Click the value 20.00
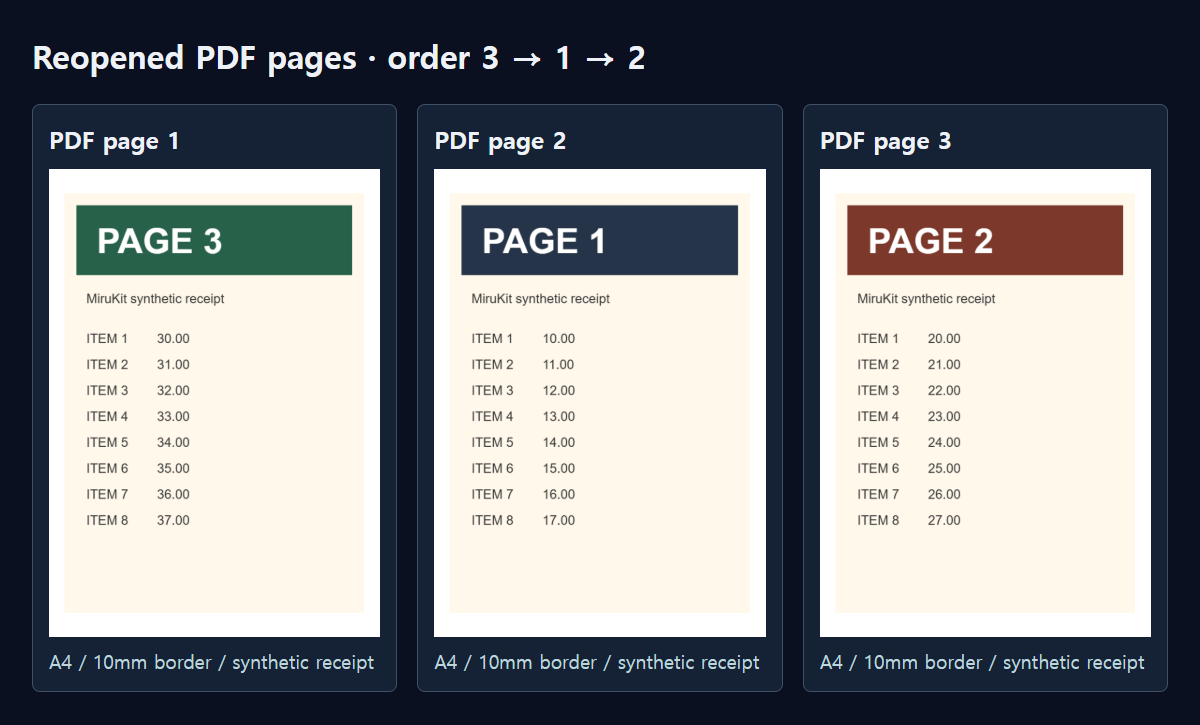This screenshot has width=1200, height=725. [x=944, y=339]
